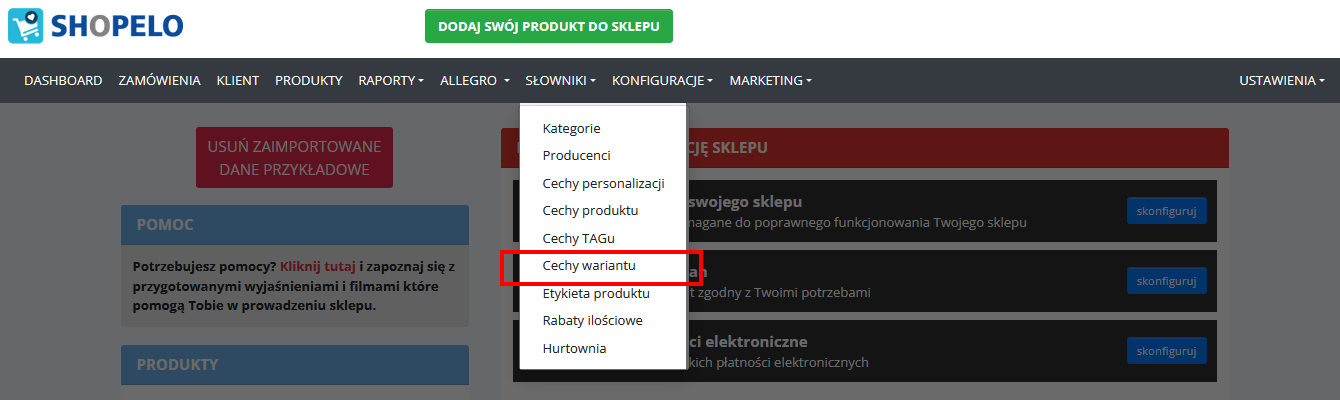This screenshot has width=1340, height=400.
Task: Open the Marketing dropdown
Action: (770, 80)
